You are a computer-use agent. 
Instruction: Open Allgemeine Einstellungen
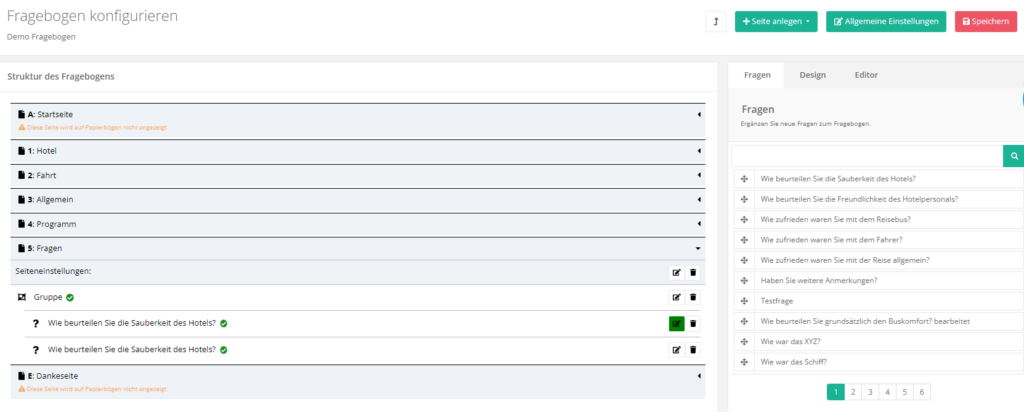point(885,22)
